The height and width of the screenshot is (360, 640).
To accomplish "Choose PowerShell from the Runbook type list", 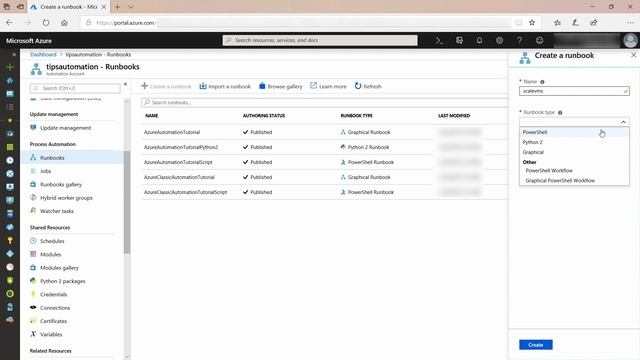I will click(x=574, y=132).
